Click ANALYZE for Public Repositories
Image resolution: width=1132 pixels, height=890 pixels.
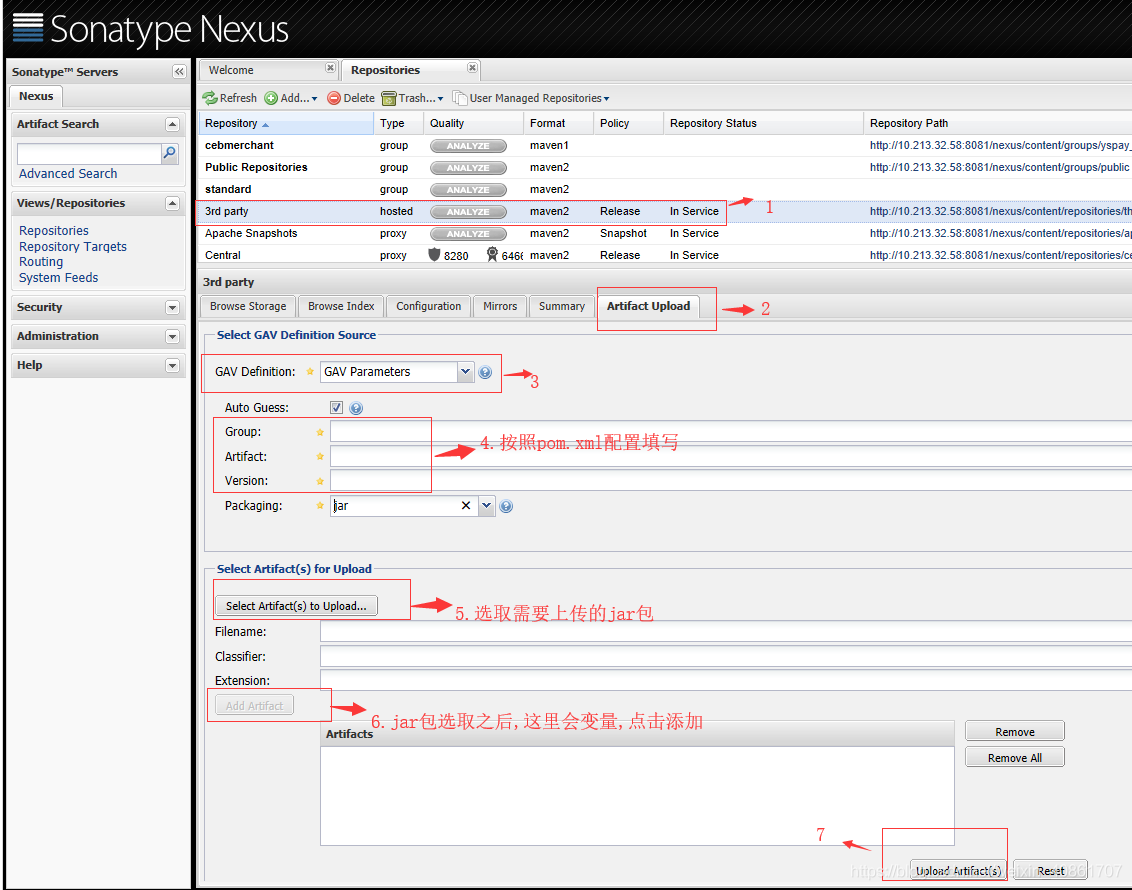tap(468, 167)
